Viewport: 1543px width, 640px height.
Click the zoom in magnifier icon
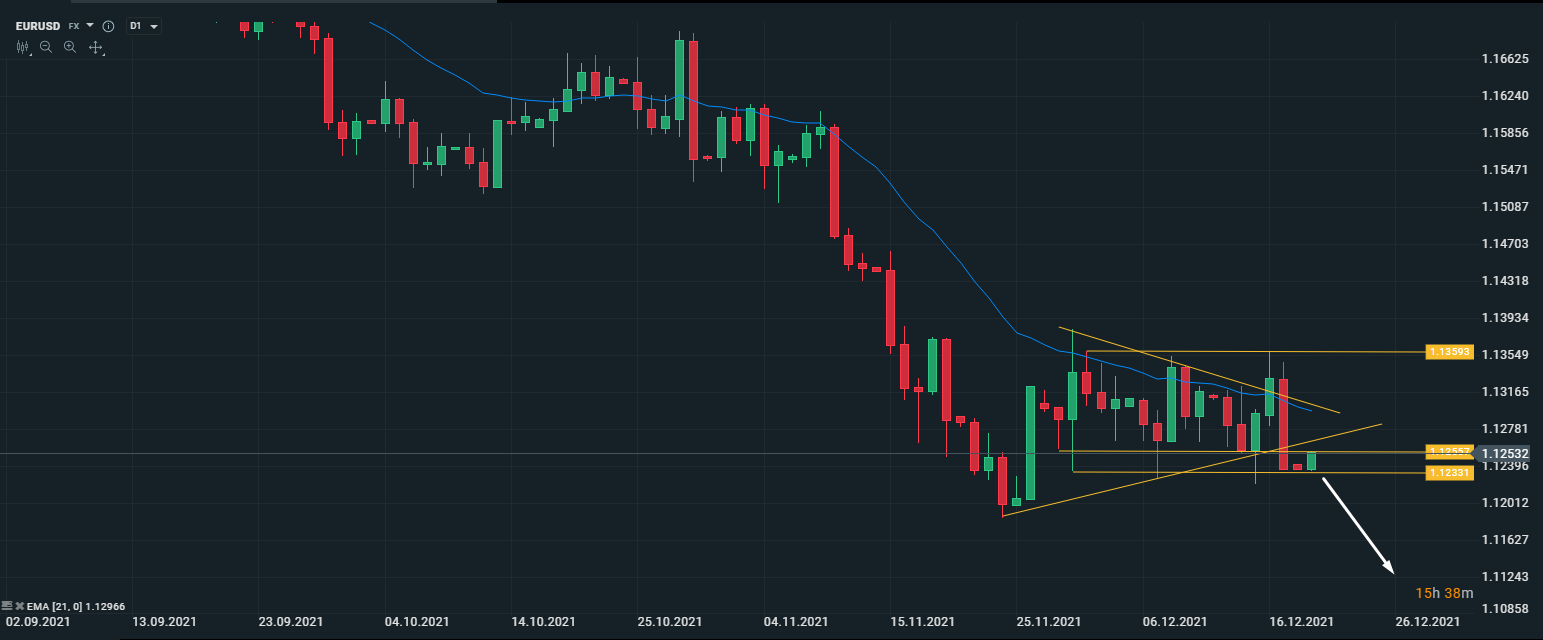click(70, 47)
